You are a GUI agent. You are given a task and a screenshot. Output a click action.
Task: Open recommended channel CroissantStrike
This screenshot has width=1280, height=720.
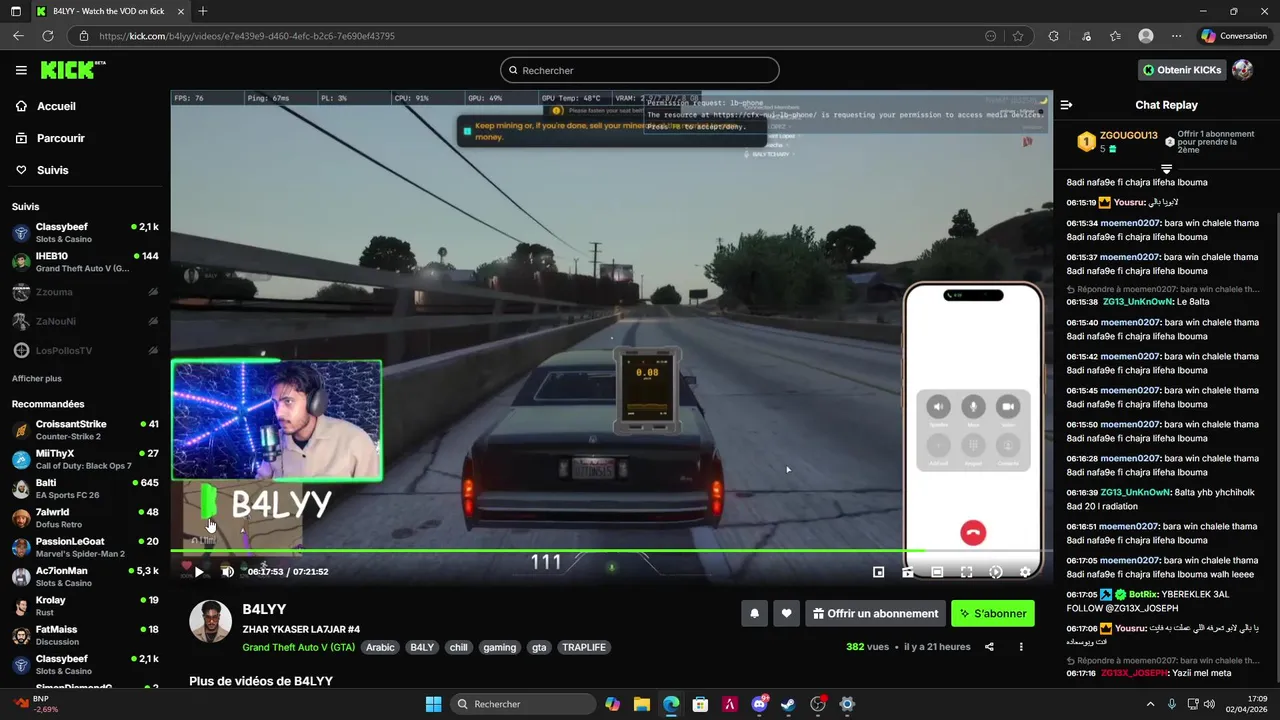[x=85, y=430]
